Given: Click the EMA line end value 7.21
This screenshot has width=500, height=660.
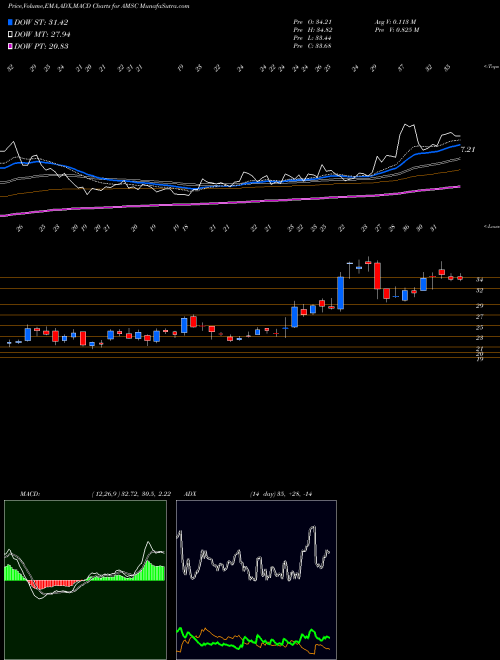Looking at the screenshot, I should pos(469,149).
